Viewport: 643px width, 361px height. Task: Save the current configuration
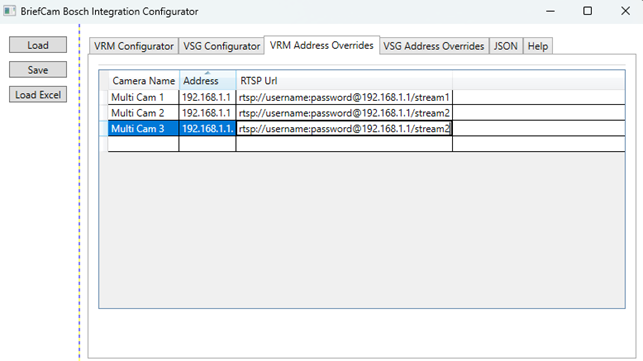[x=38, y=70]
